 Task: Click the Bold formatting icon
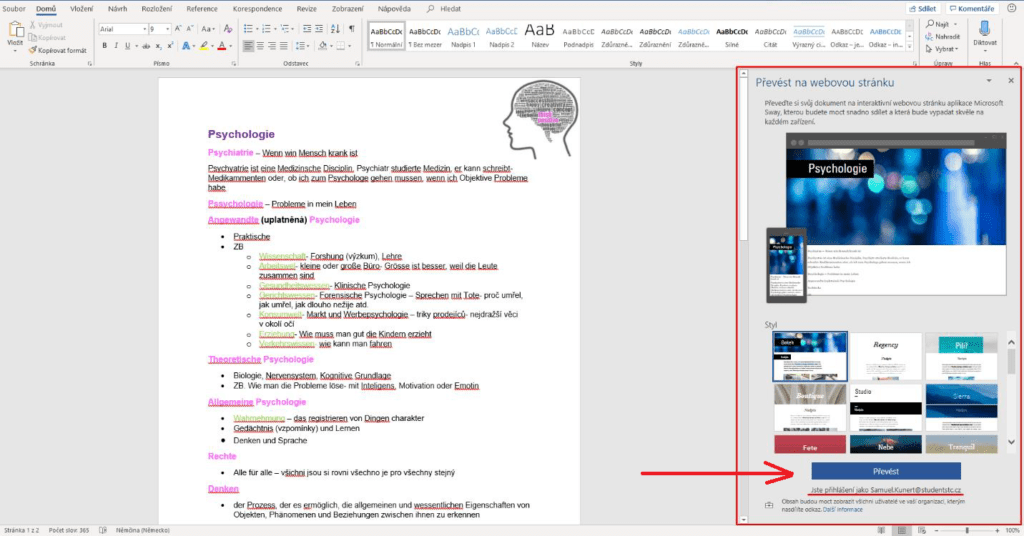[x=104, y=46]
